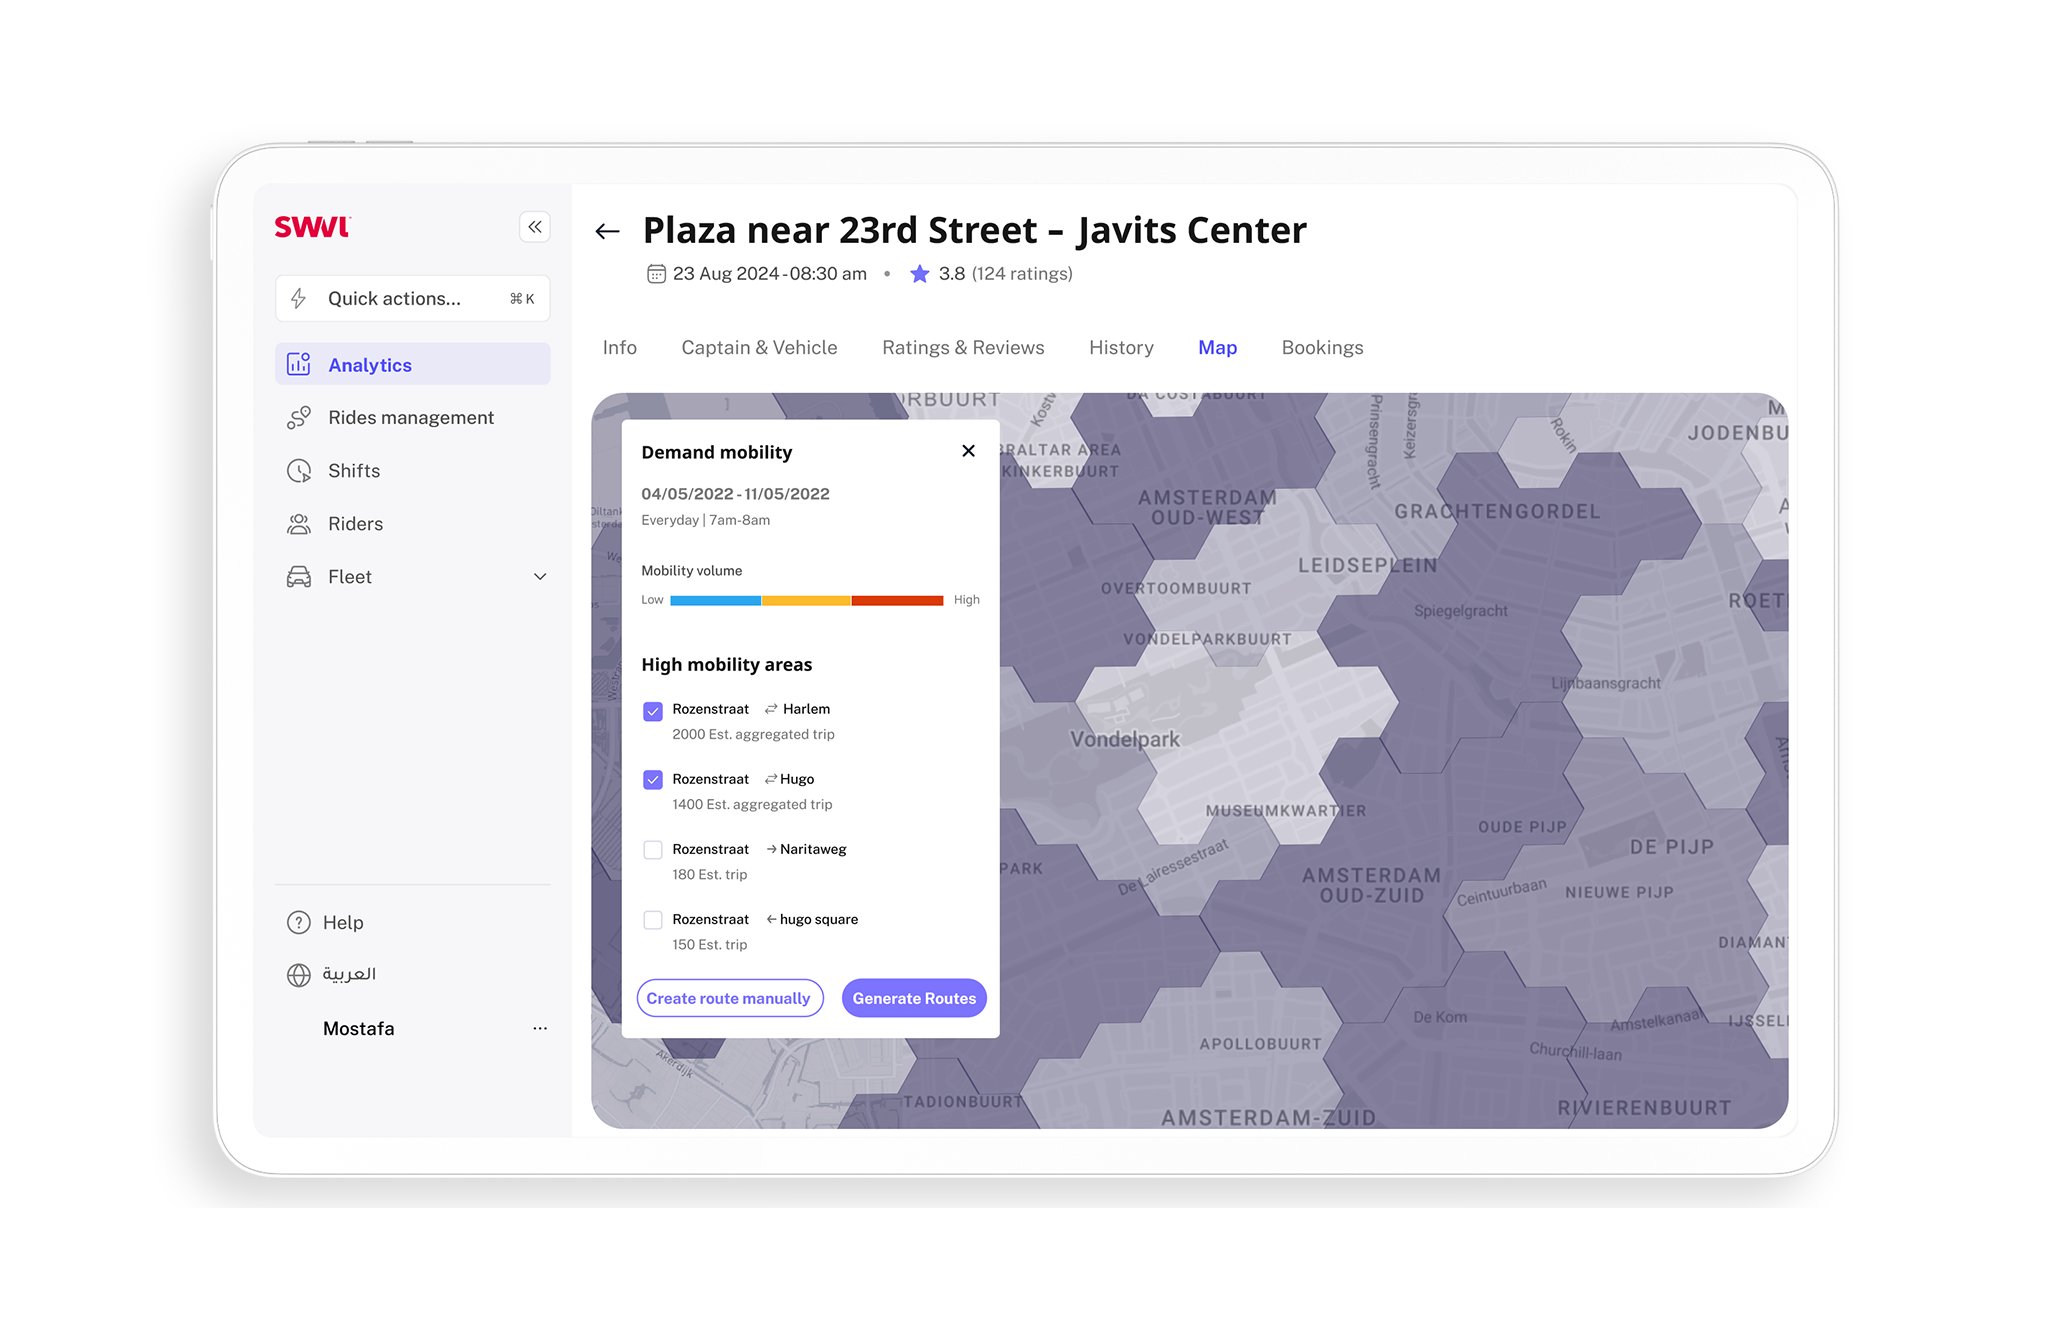Click the yellow middle segment of mobility bar
The image size is (2048, 1319).
806,600
